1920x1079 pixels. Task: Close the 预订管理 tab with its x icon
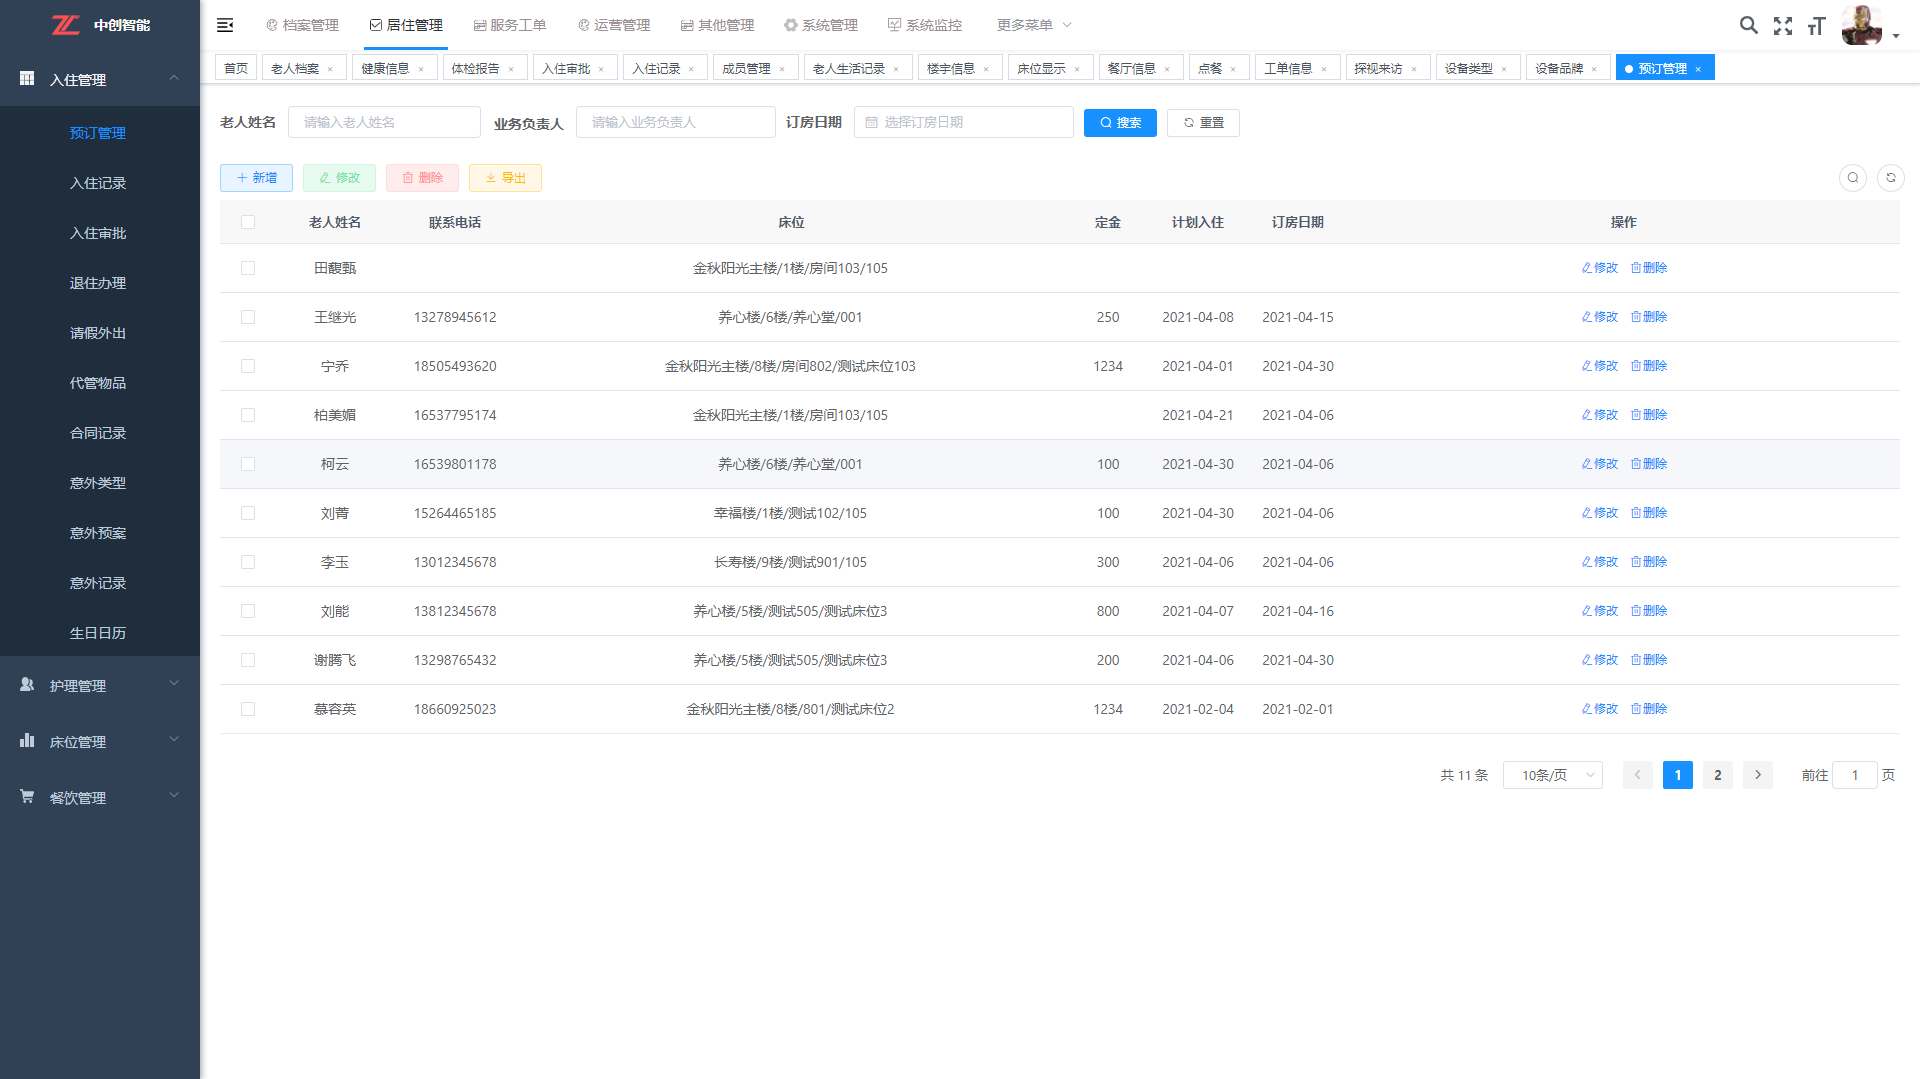[1698, 69]
